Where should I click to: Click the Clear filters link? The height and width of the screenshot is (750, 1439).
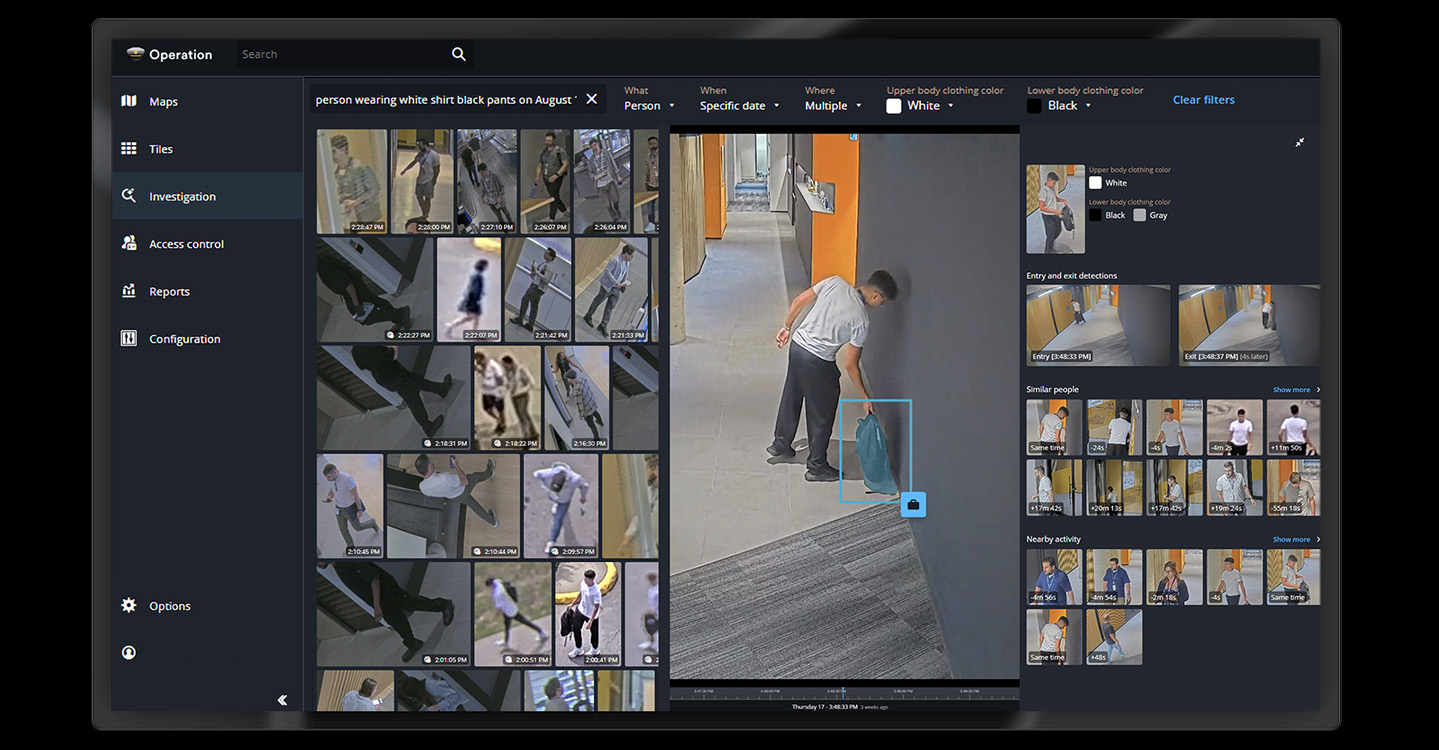pos(1203,100)
